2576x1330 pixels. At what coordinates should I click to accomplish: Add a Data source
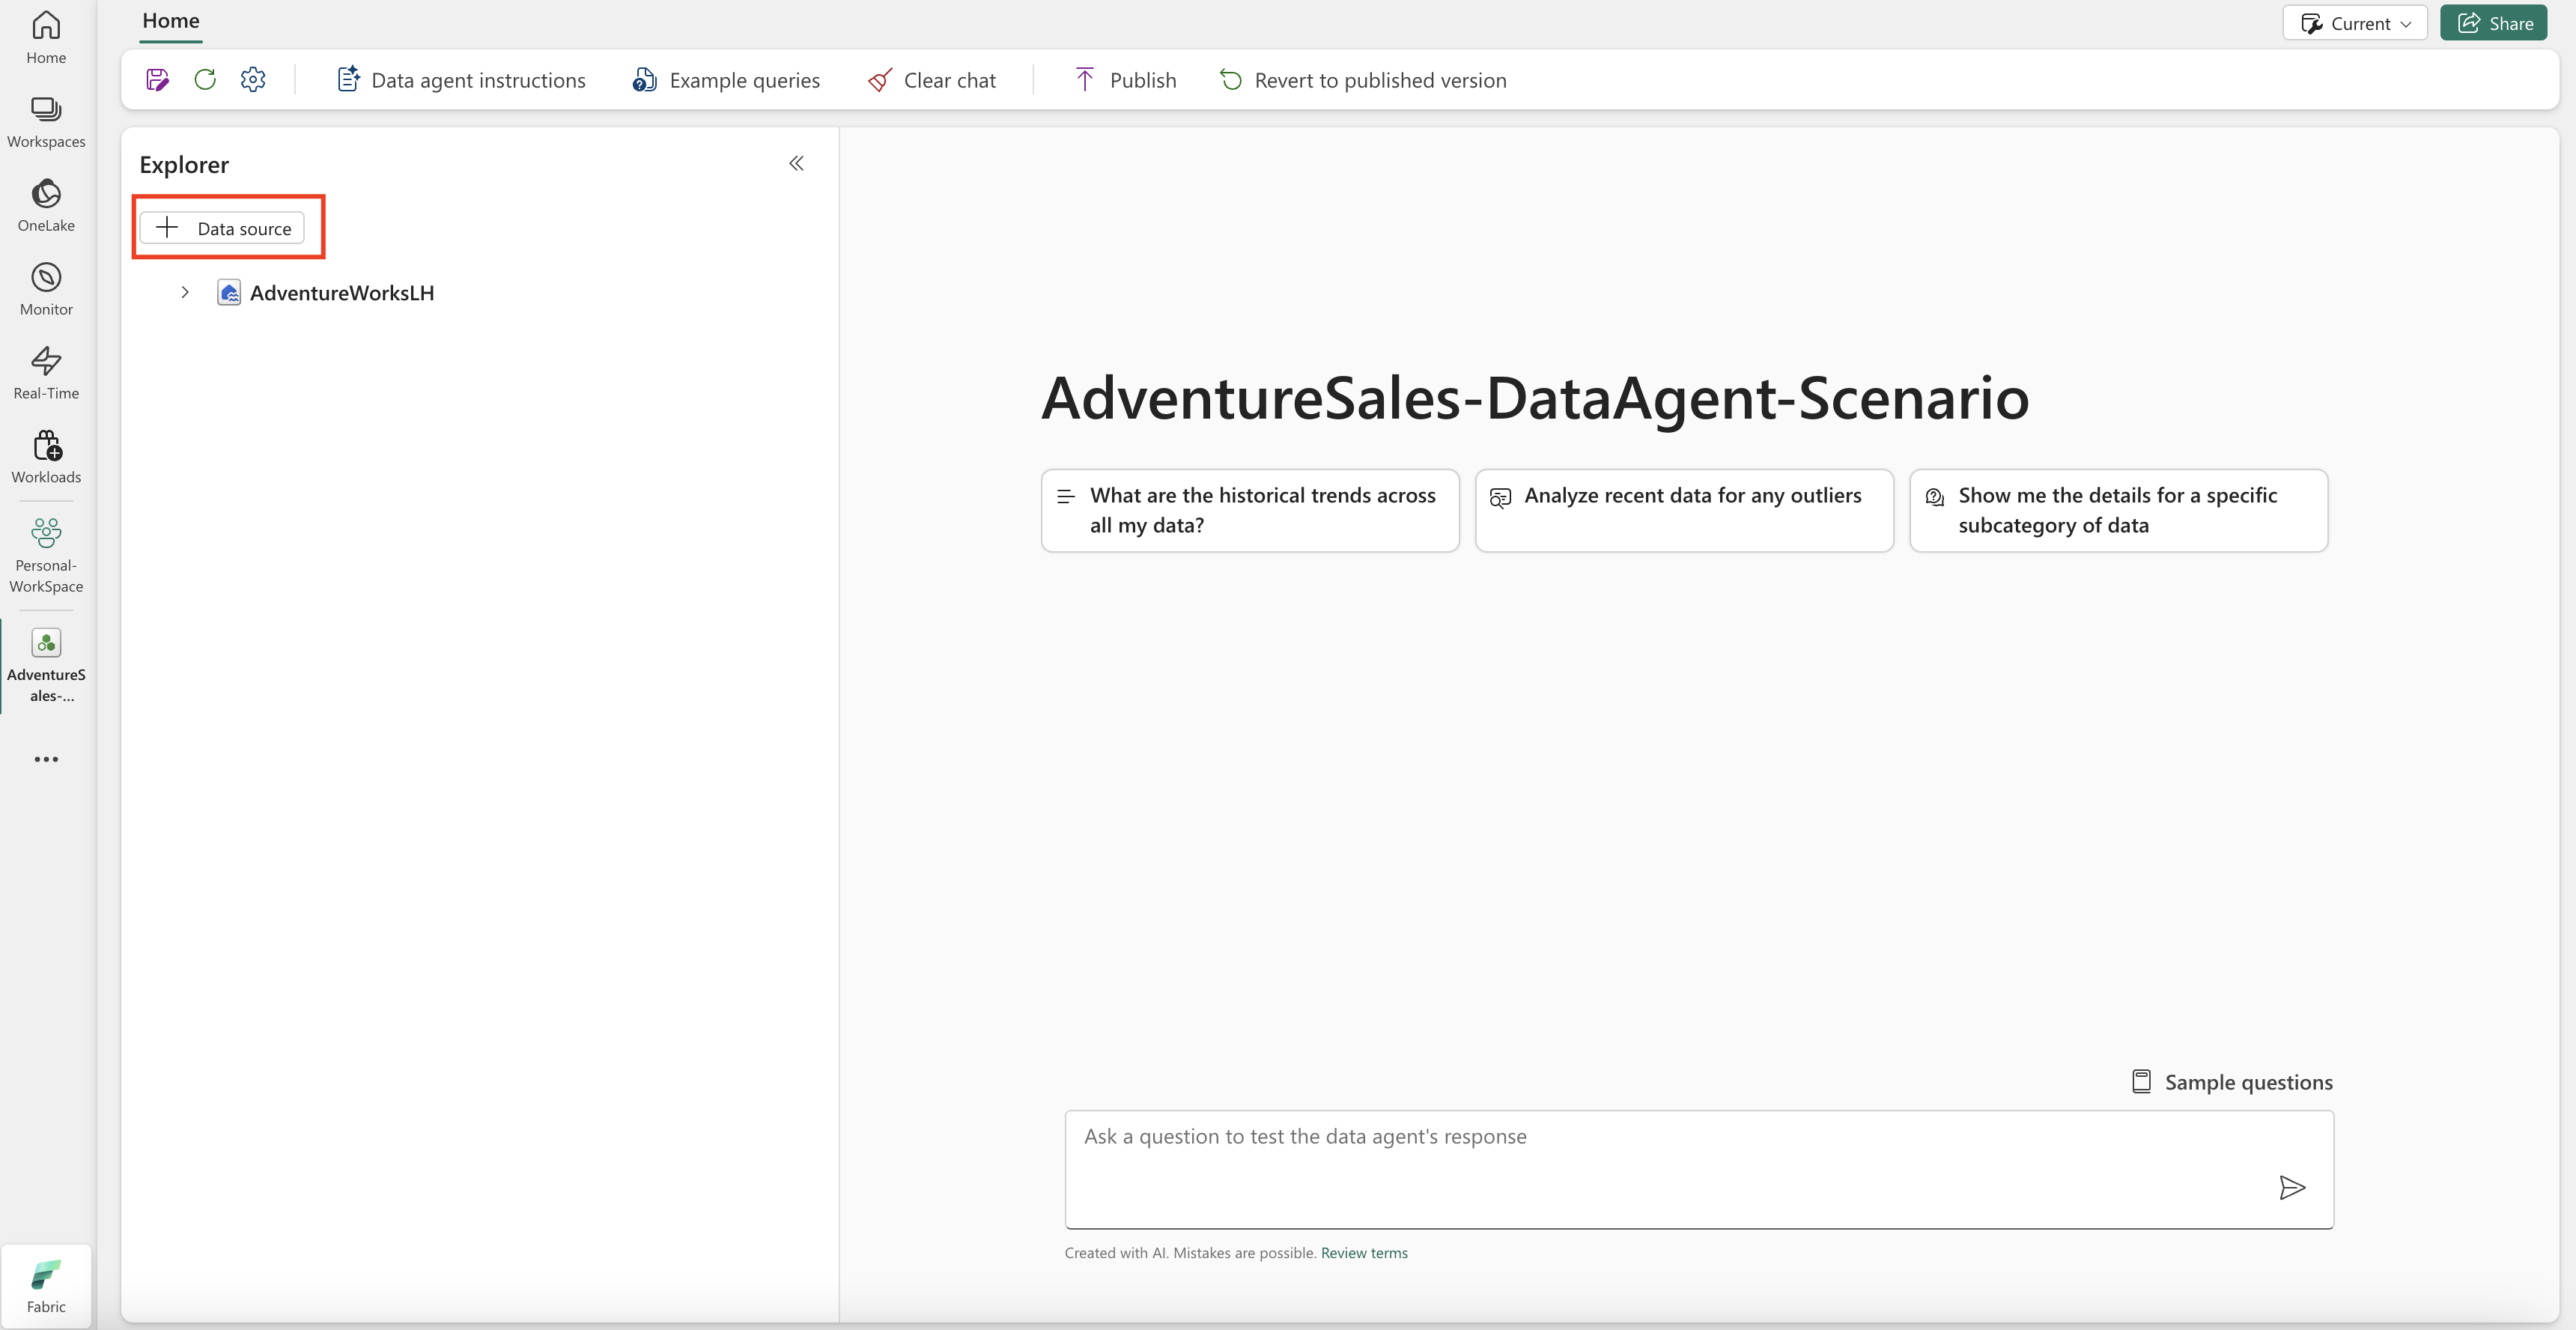(x=222, y=228)
